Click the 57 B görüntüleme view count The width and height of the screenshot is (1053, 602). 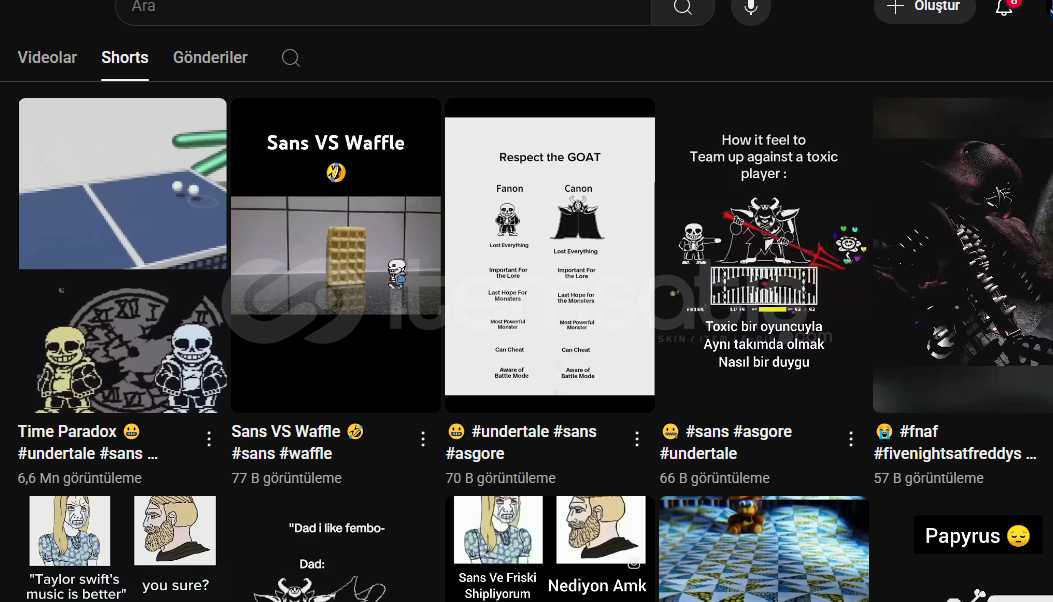[929, 478]
